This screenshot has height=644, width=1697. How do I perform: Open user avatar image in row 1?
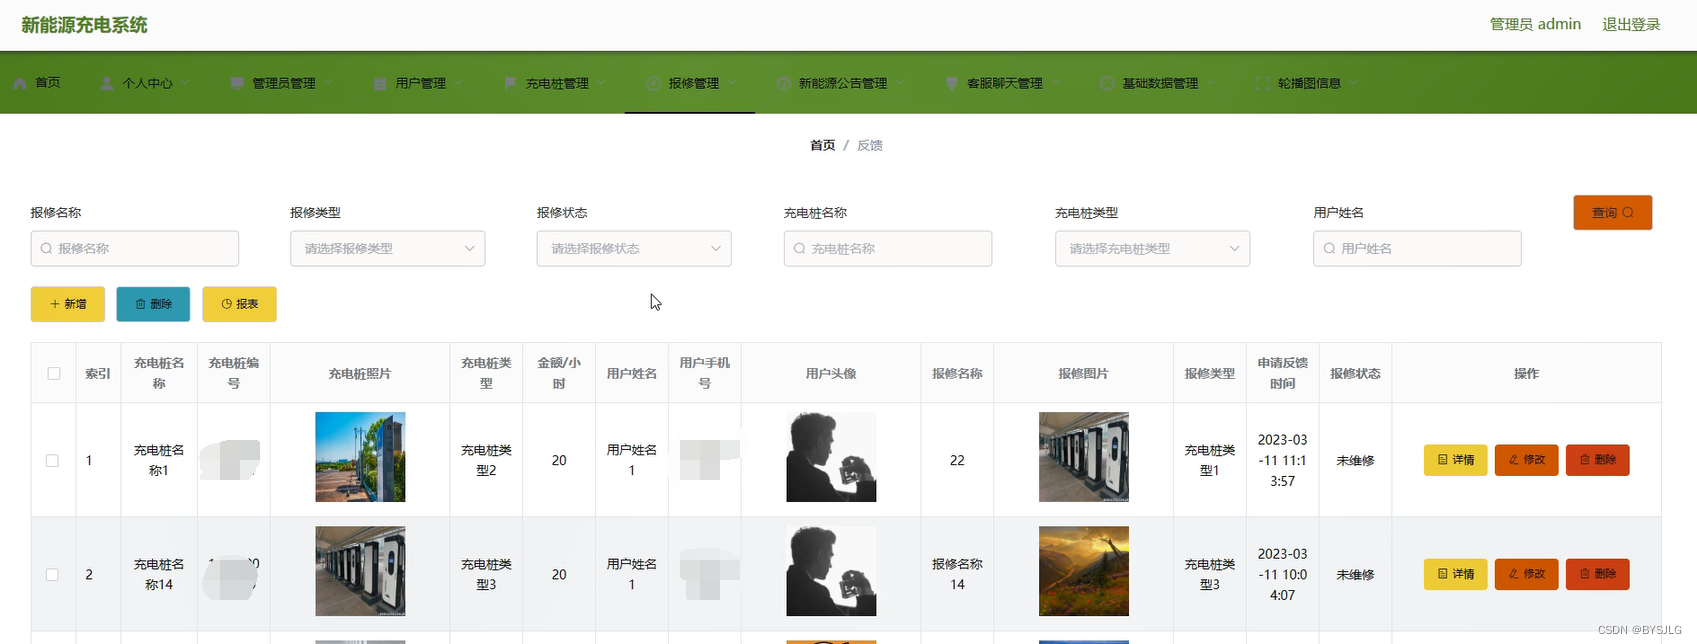coord(831,457)
